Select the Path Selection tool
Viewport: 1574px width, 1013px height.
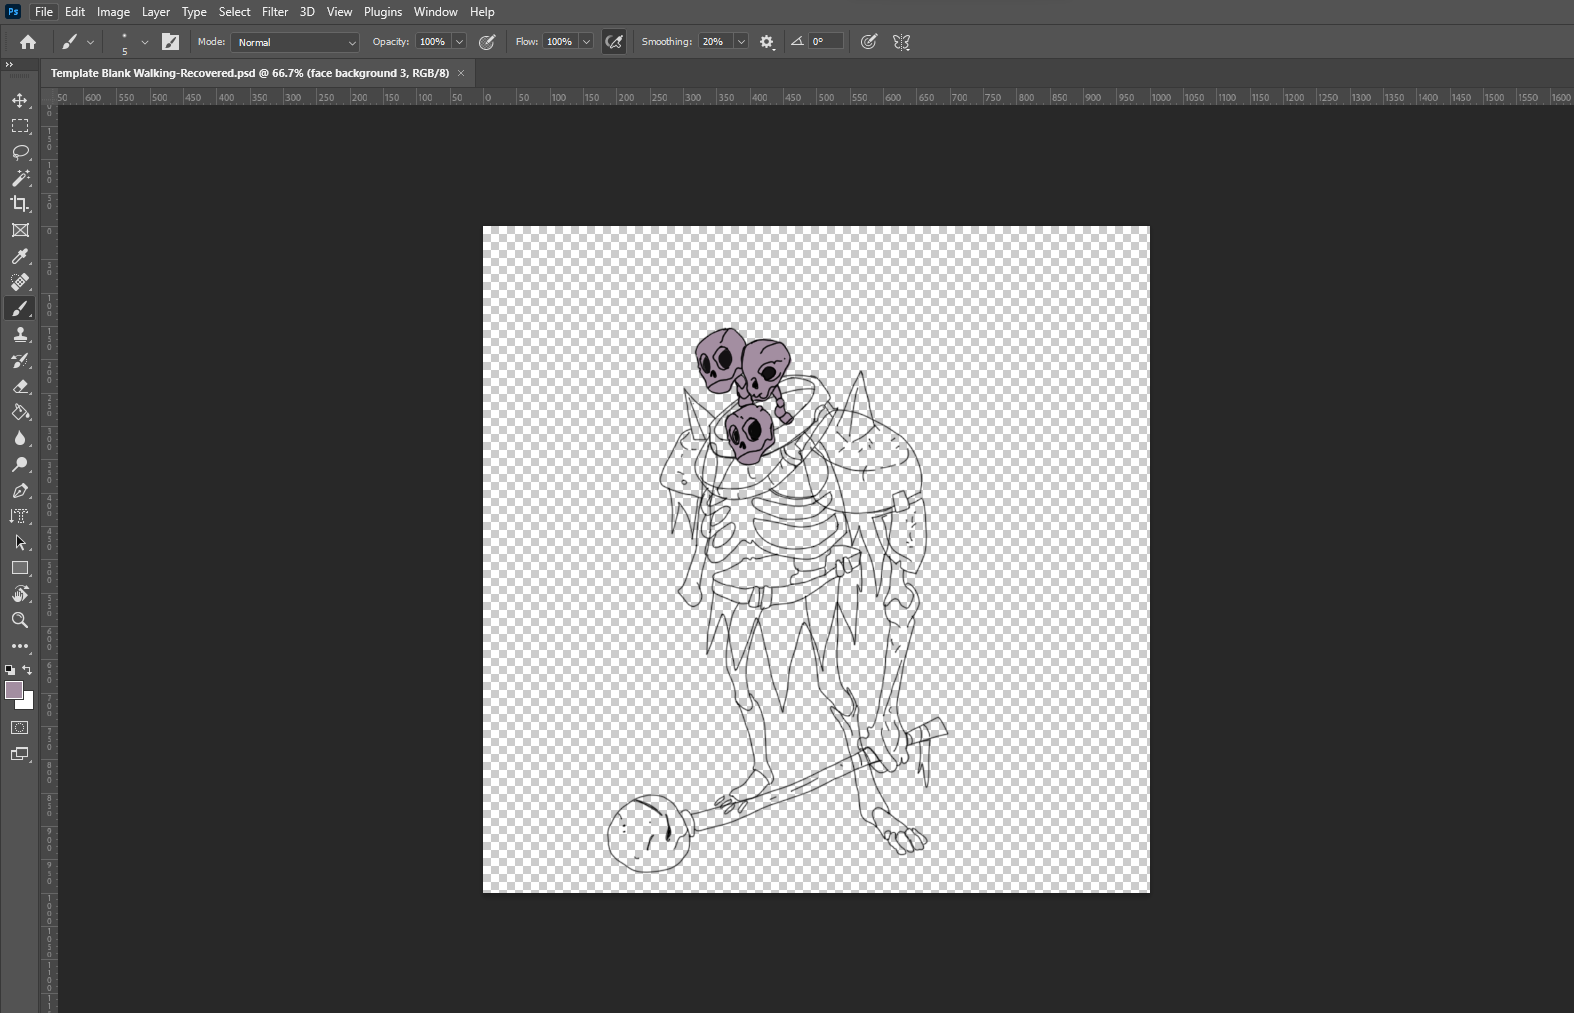(x=20, y=542)
